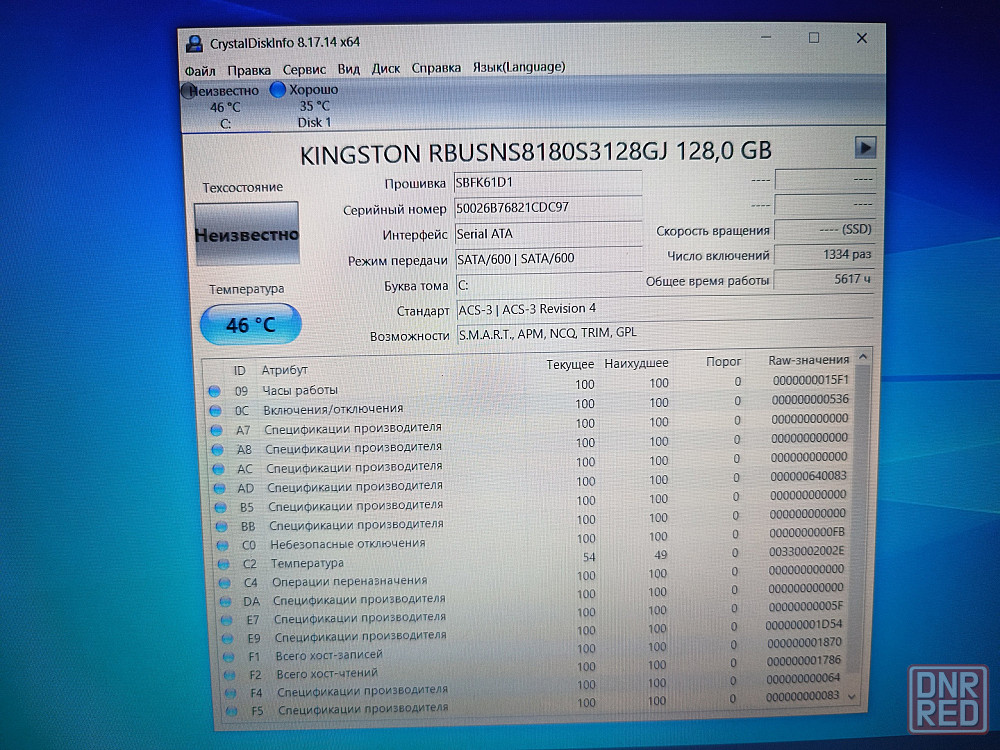Click the Всего хост-чтений attribute name
This screenshot has height=750, width=1000.
point(327,673)
